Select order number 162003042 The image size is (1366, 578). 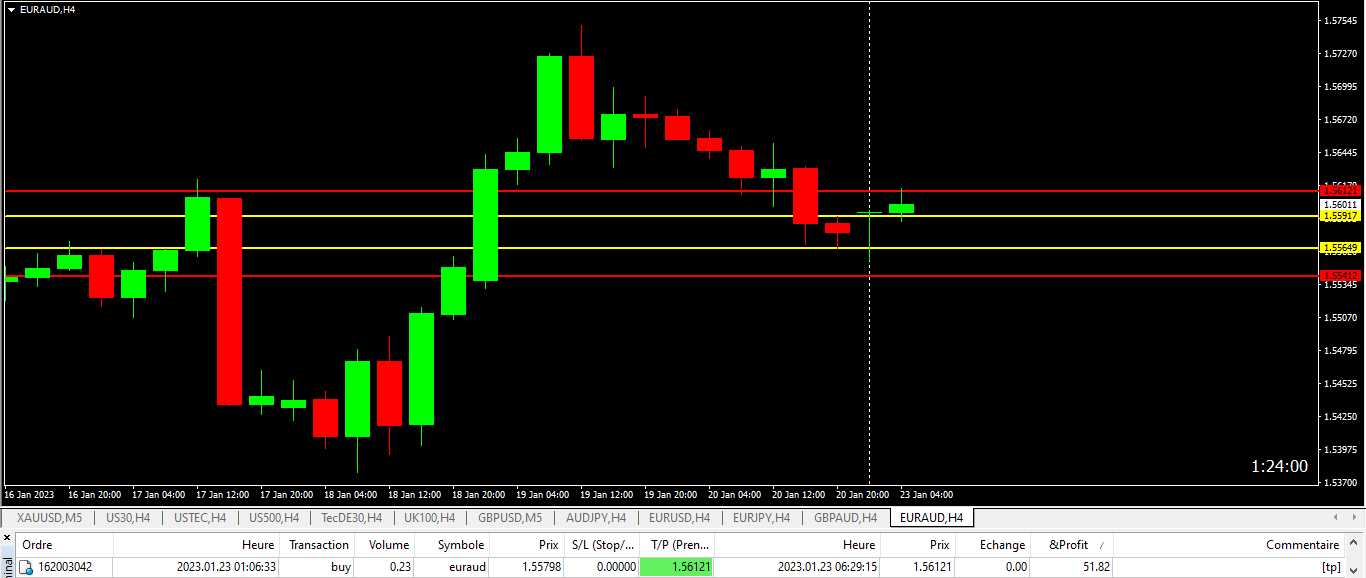pos(65,567)
